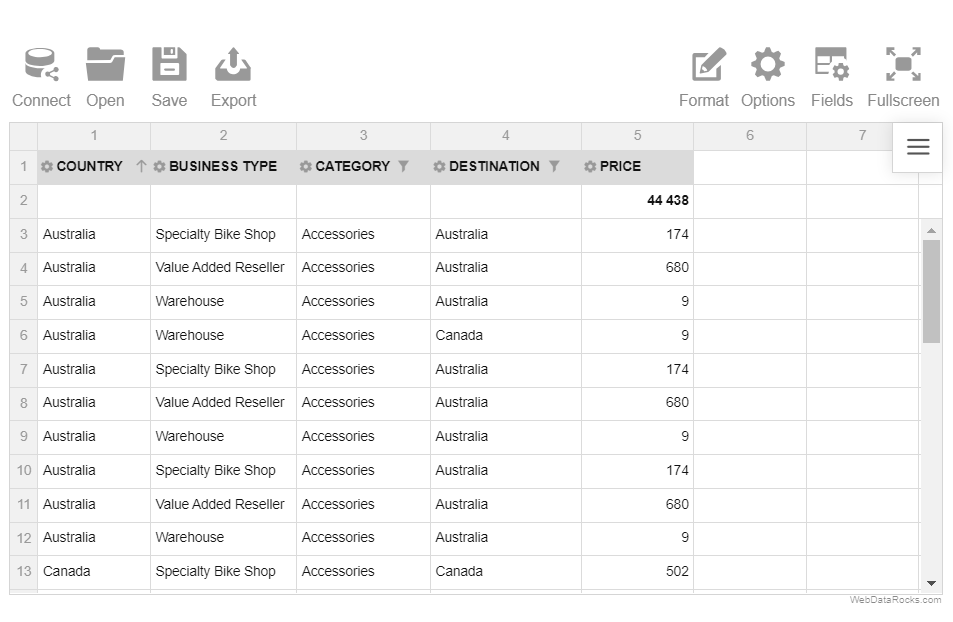The image size is (953, 622).
Task: Select the grand total 44 438 cell
Action: tap(637, 201)
